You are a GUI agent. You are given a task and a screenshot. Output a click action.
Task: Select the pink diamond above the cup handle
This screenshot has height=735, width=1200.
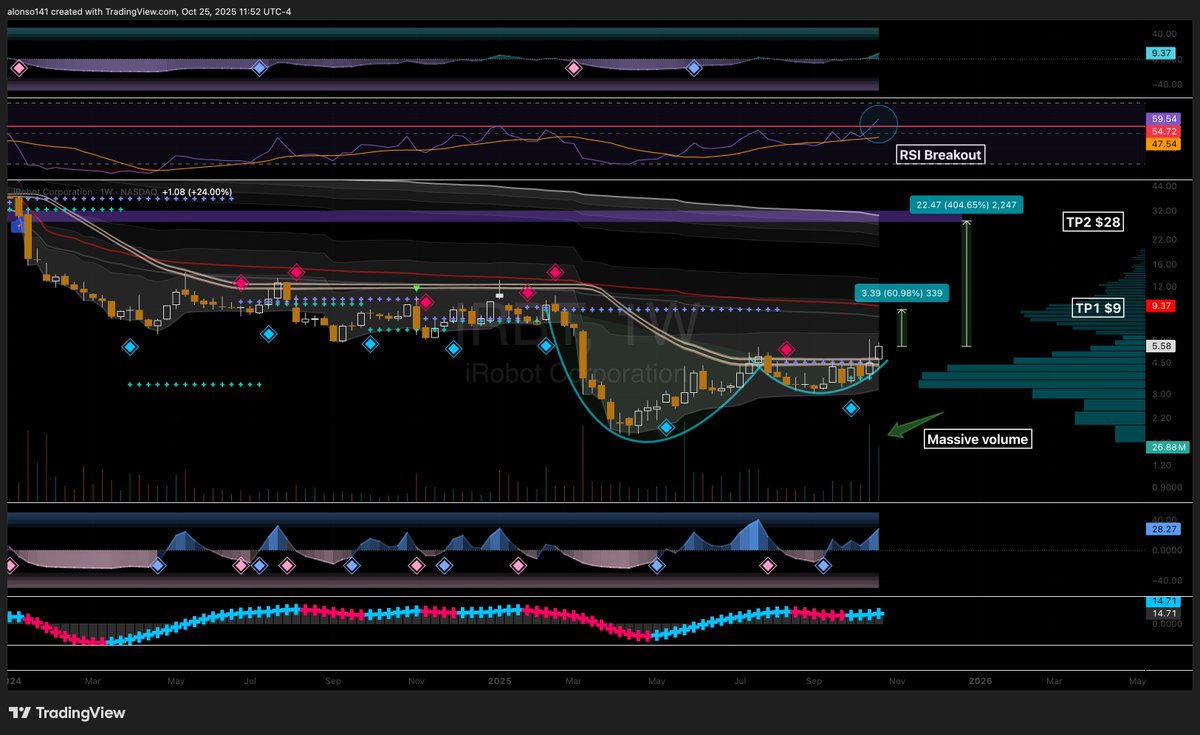786,349
